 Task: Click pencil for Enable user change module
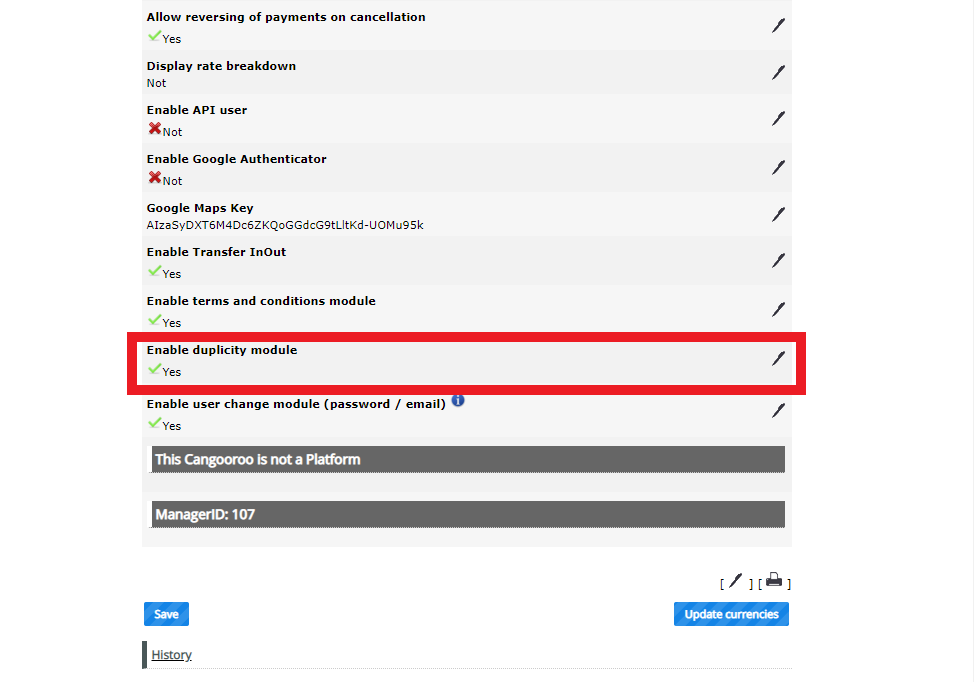pos(778,411)
